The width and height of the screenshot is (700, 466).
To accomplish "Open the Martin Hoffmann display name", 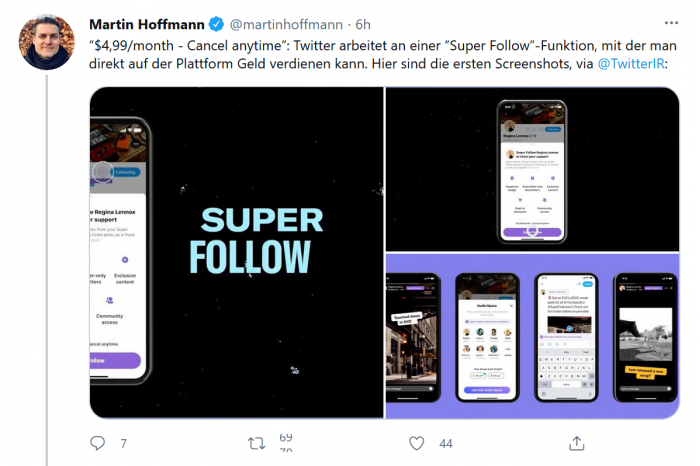I will pos(149,23).
